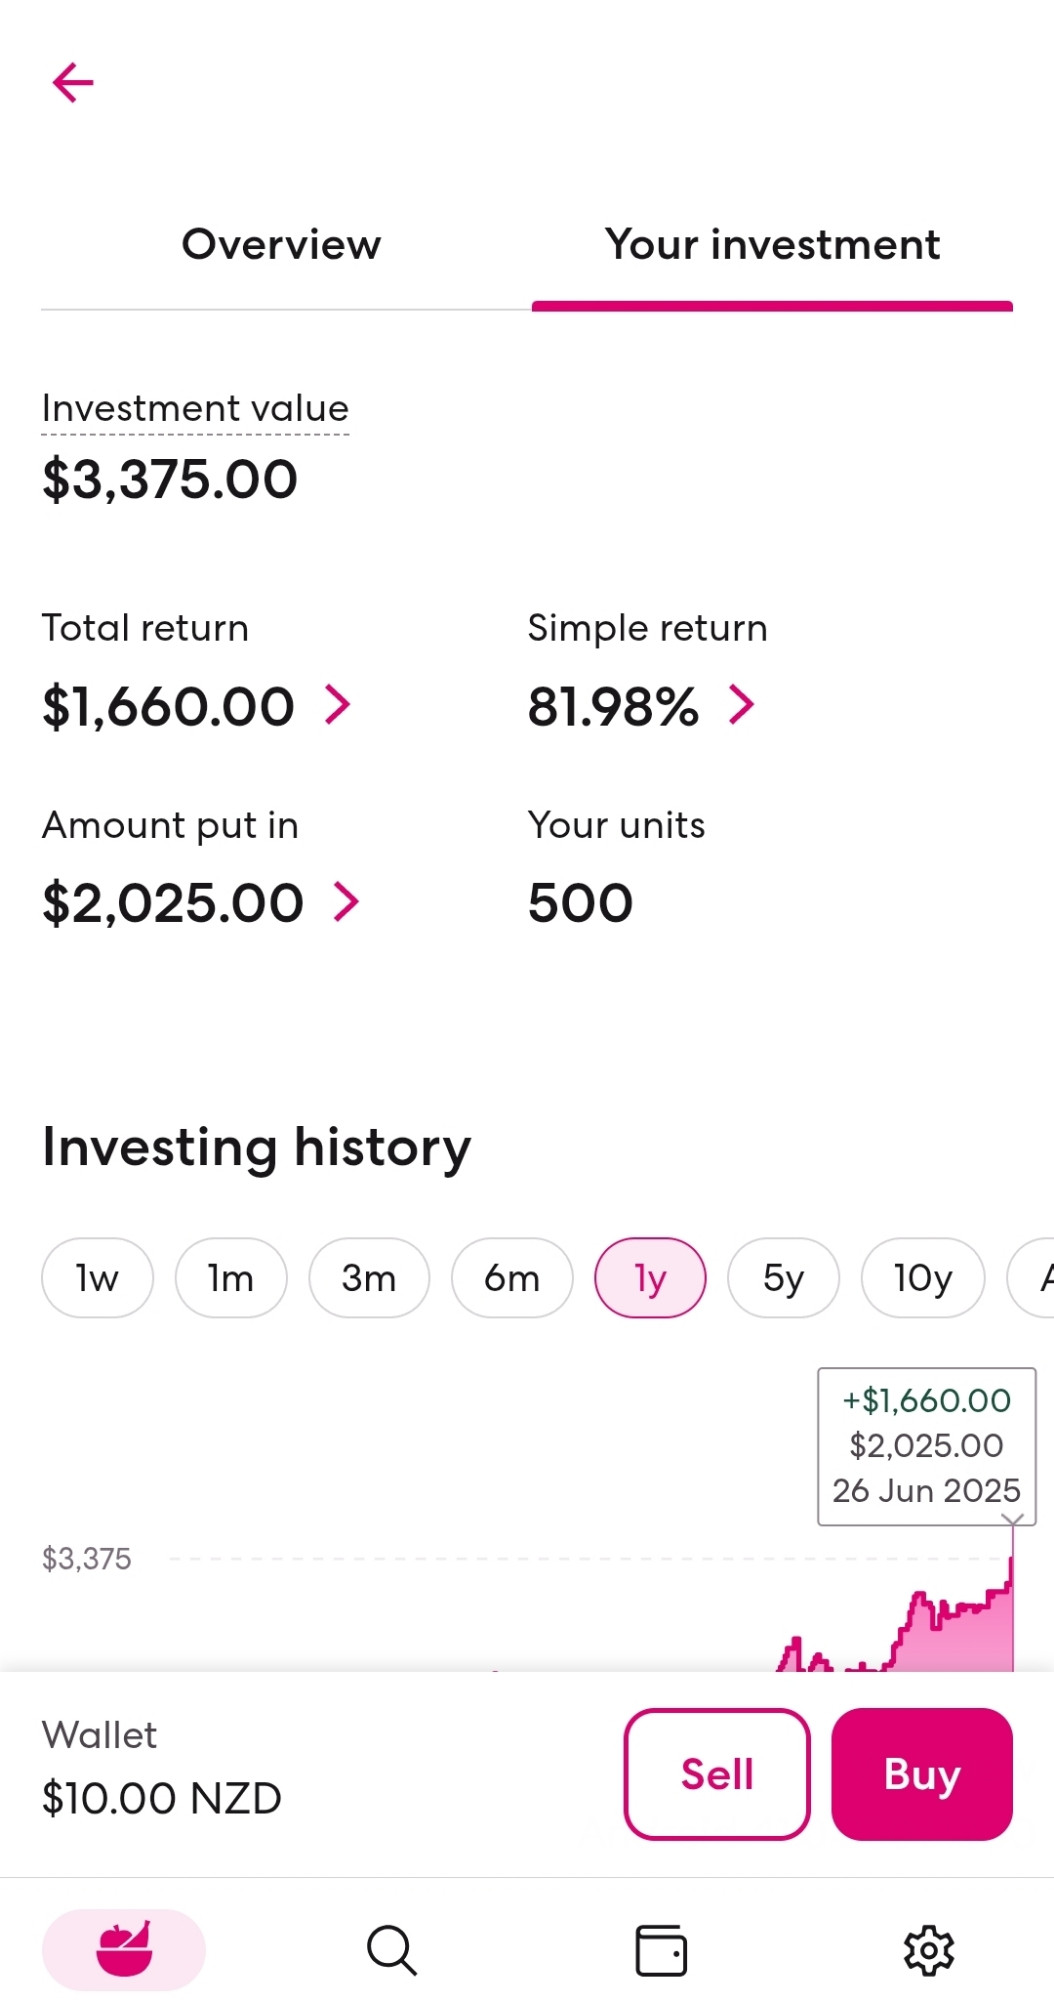Viewport: 1054px width, 2000px height.
Task: Open the portfolio home icon in bottom navigation
Action: click(124, 1949)
